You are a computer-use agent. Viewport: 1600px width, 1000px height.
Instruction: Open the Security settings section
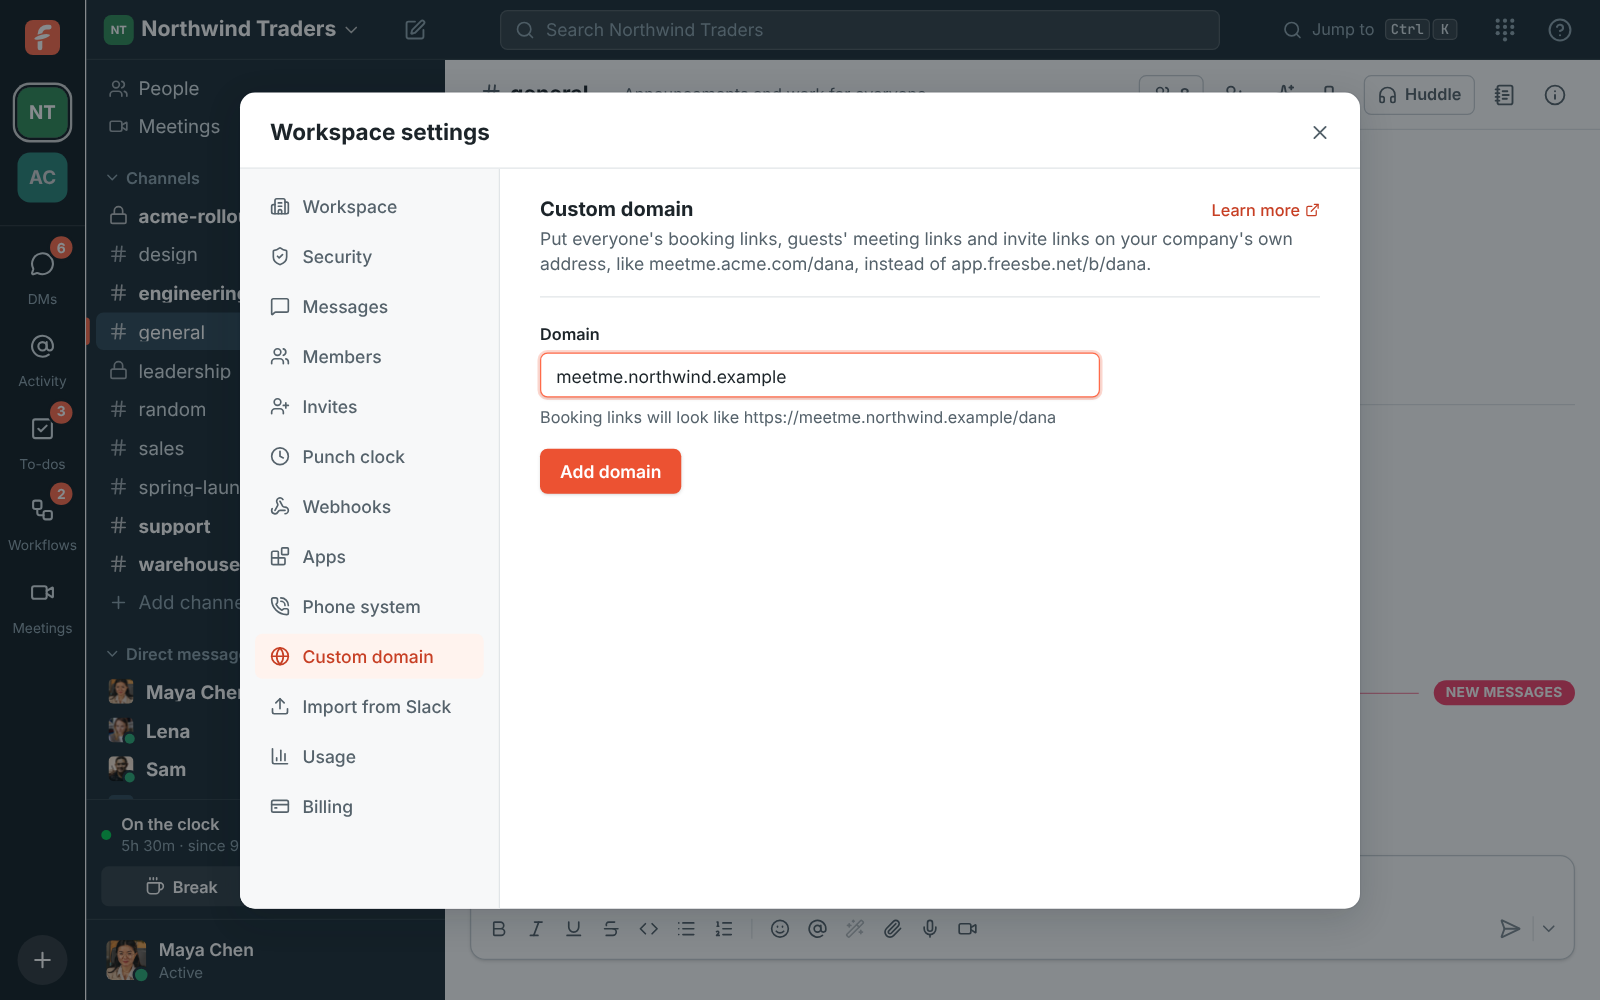tap(369, 257)
